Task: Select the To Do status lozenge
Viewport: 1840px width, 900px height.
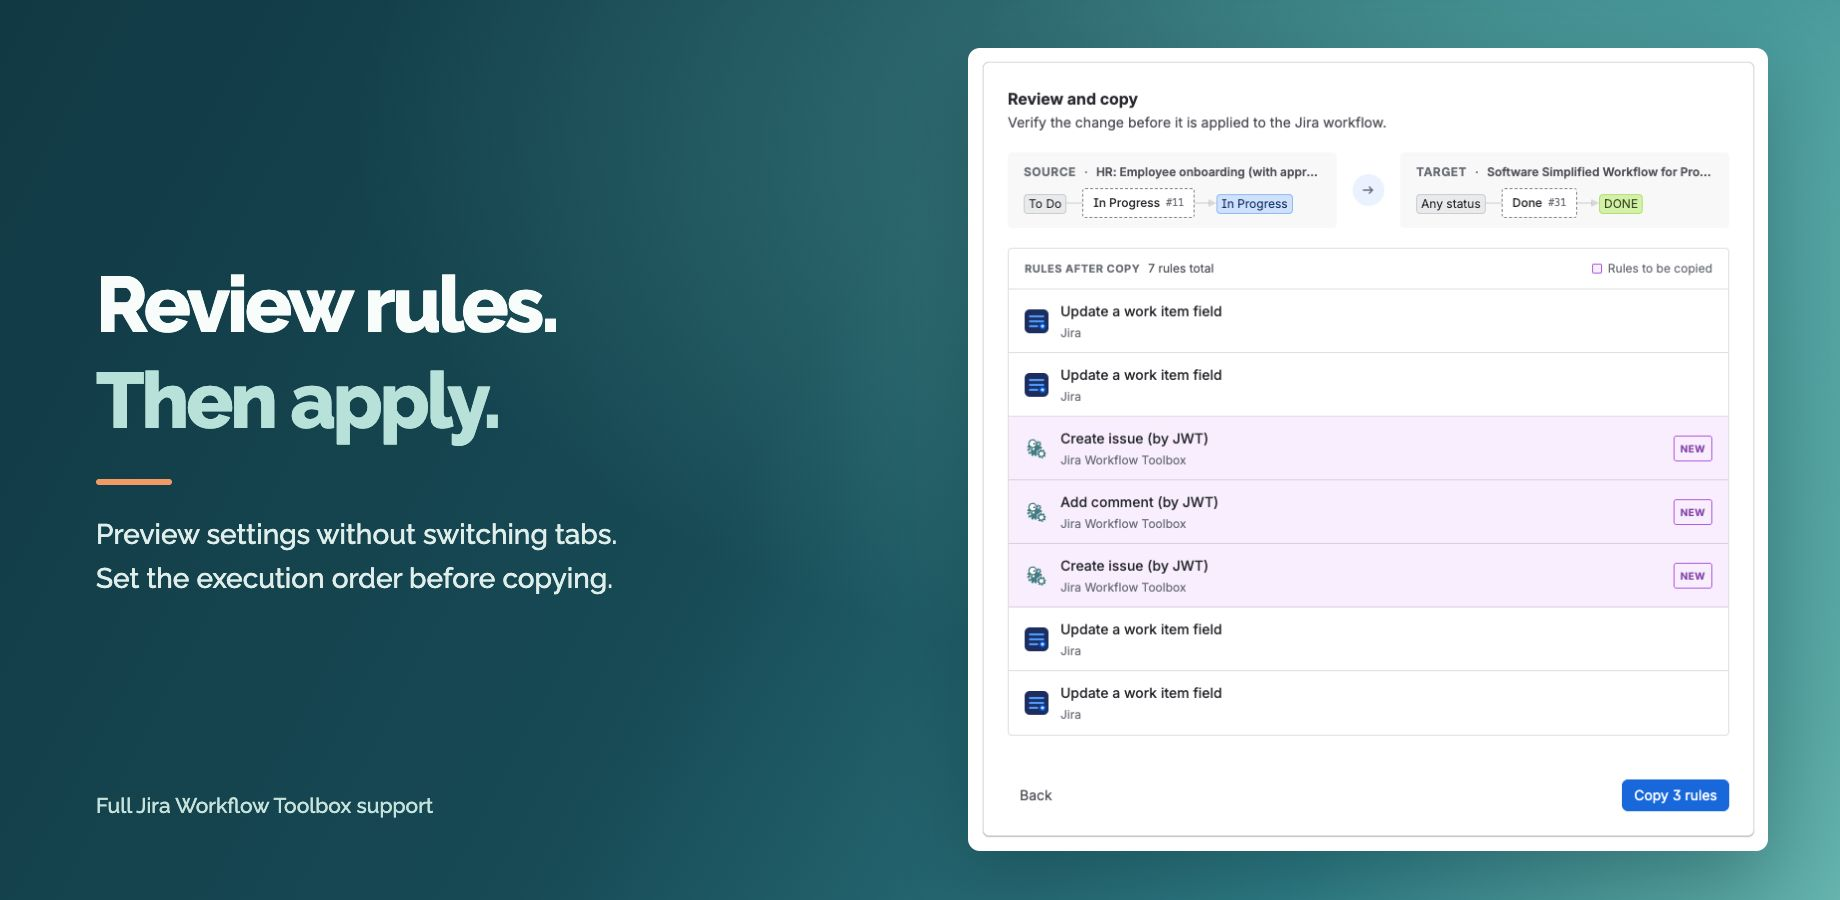Action: 1045,204
